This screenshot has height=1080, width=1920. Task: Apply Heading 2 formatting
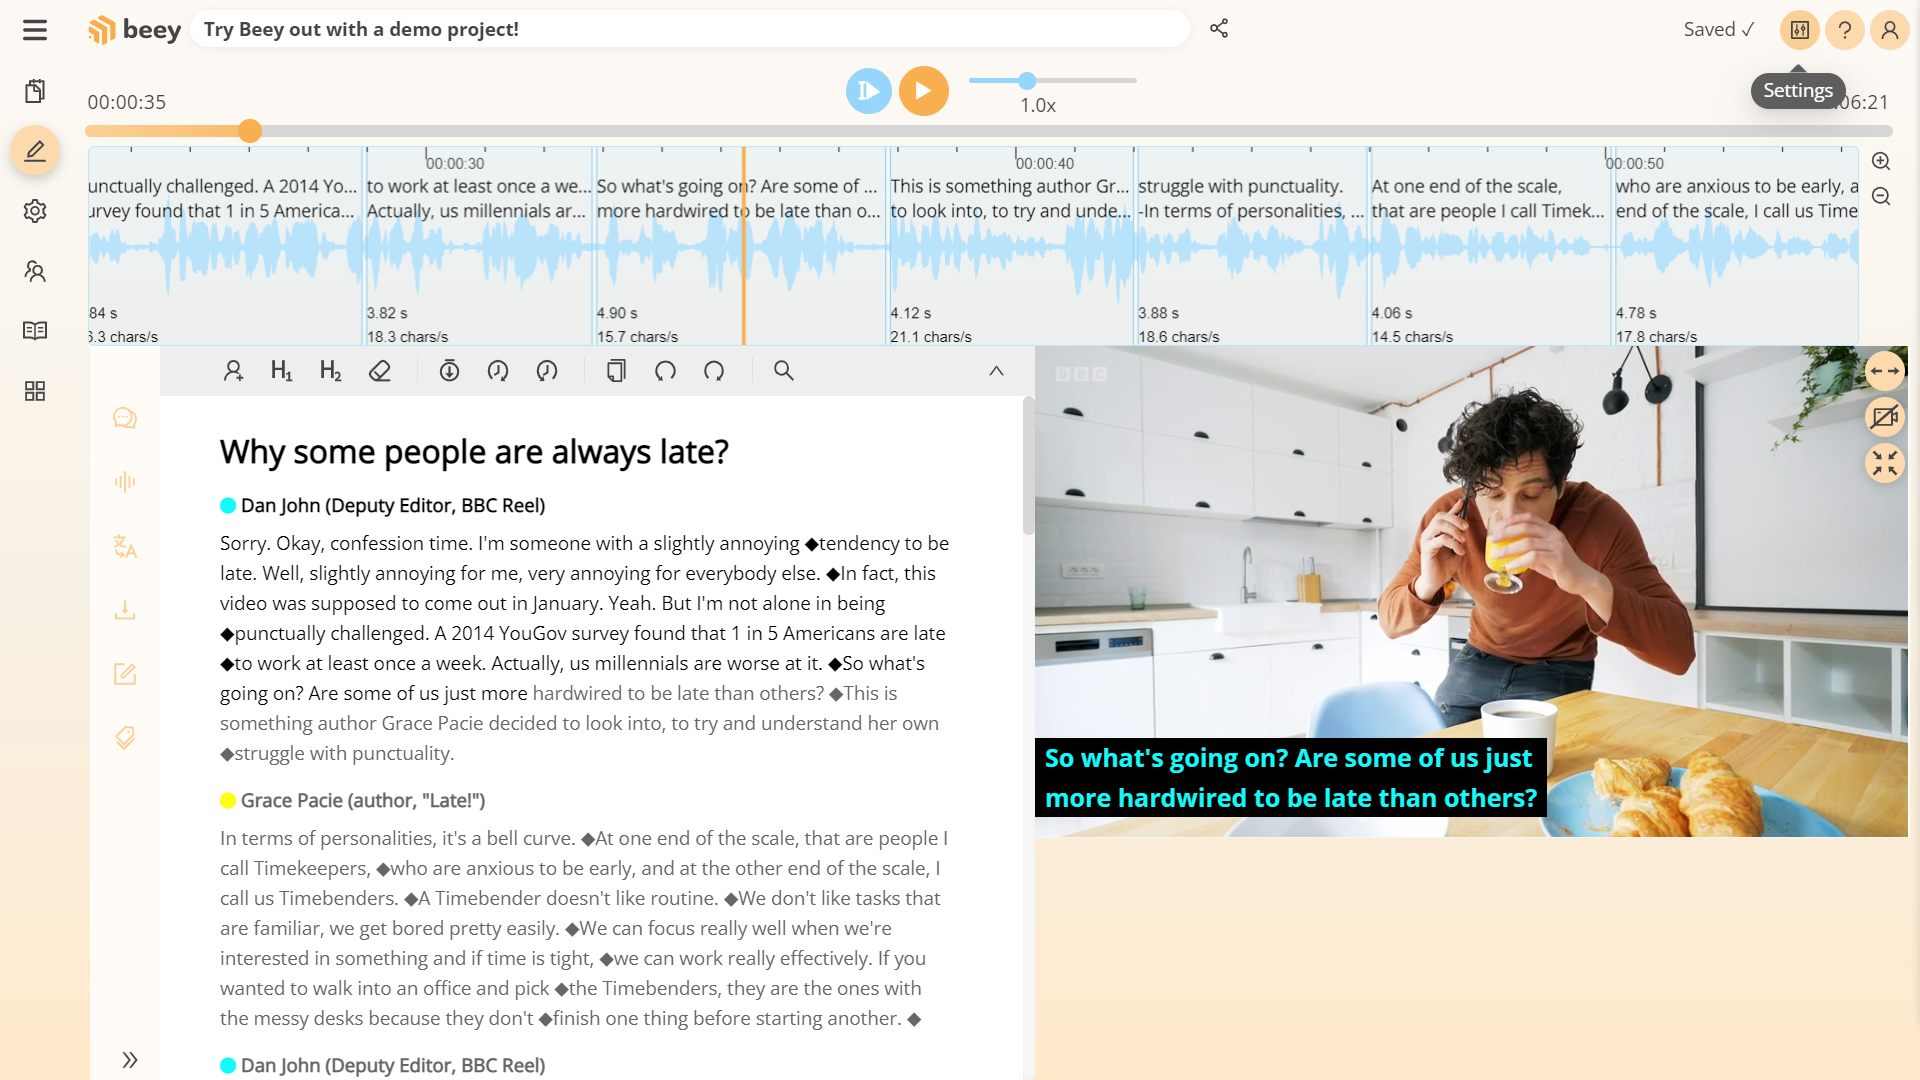pos(330,370)
